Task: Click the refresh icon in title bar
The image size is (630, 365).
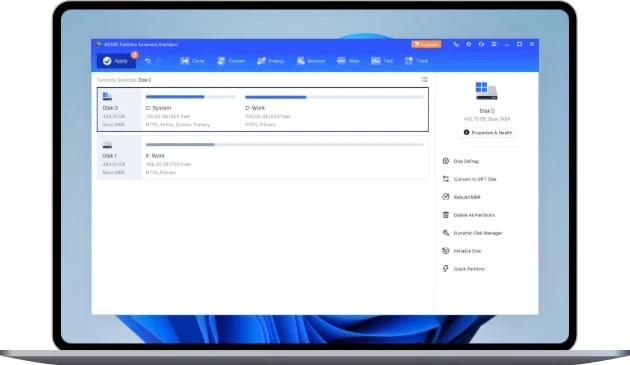Action: 481,44
